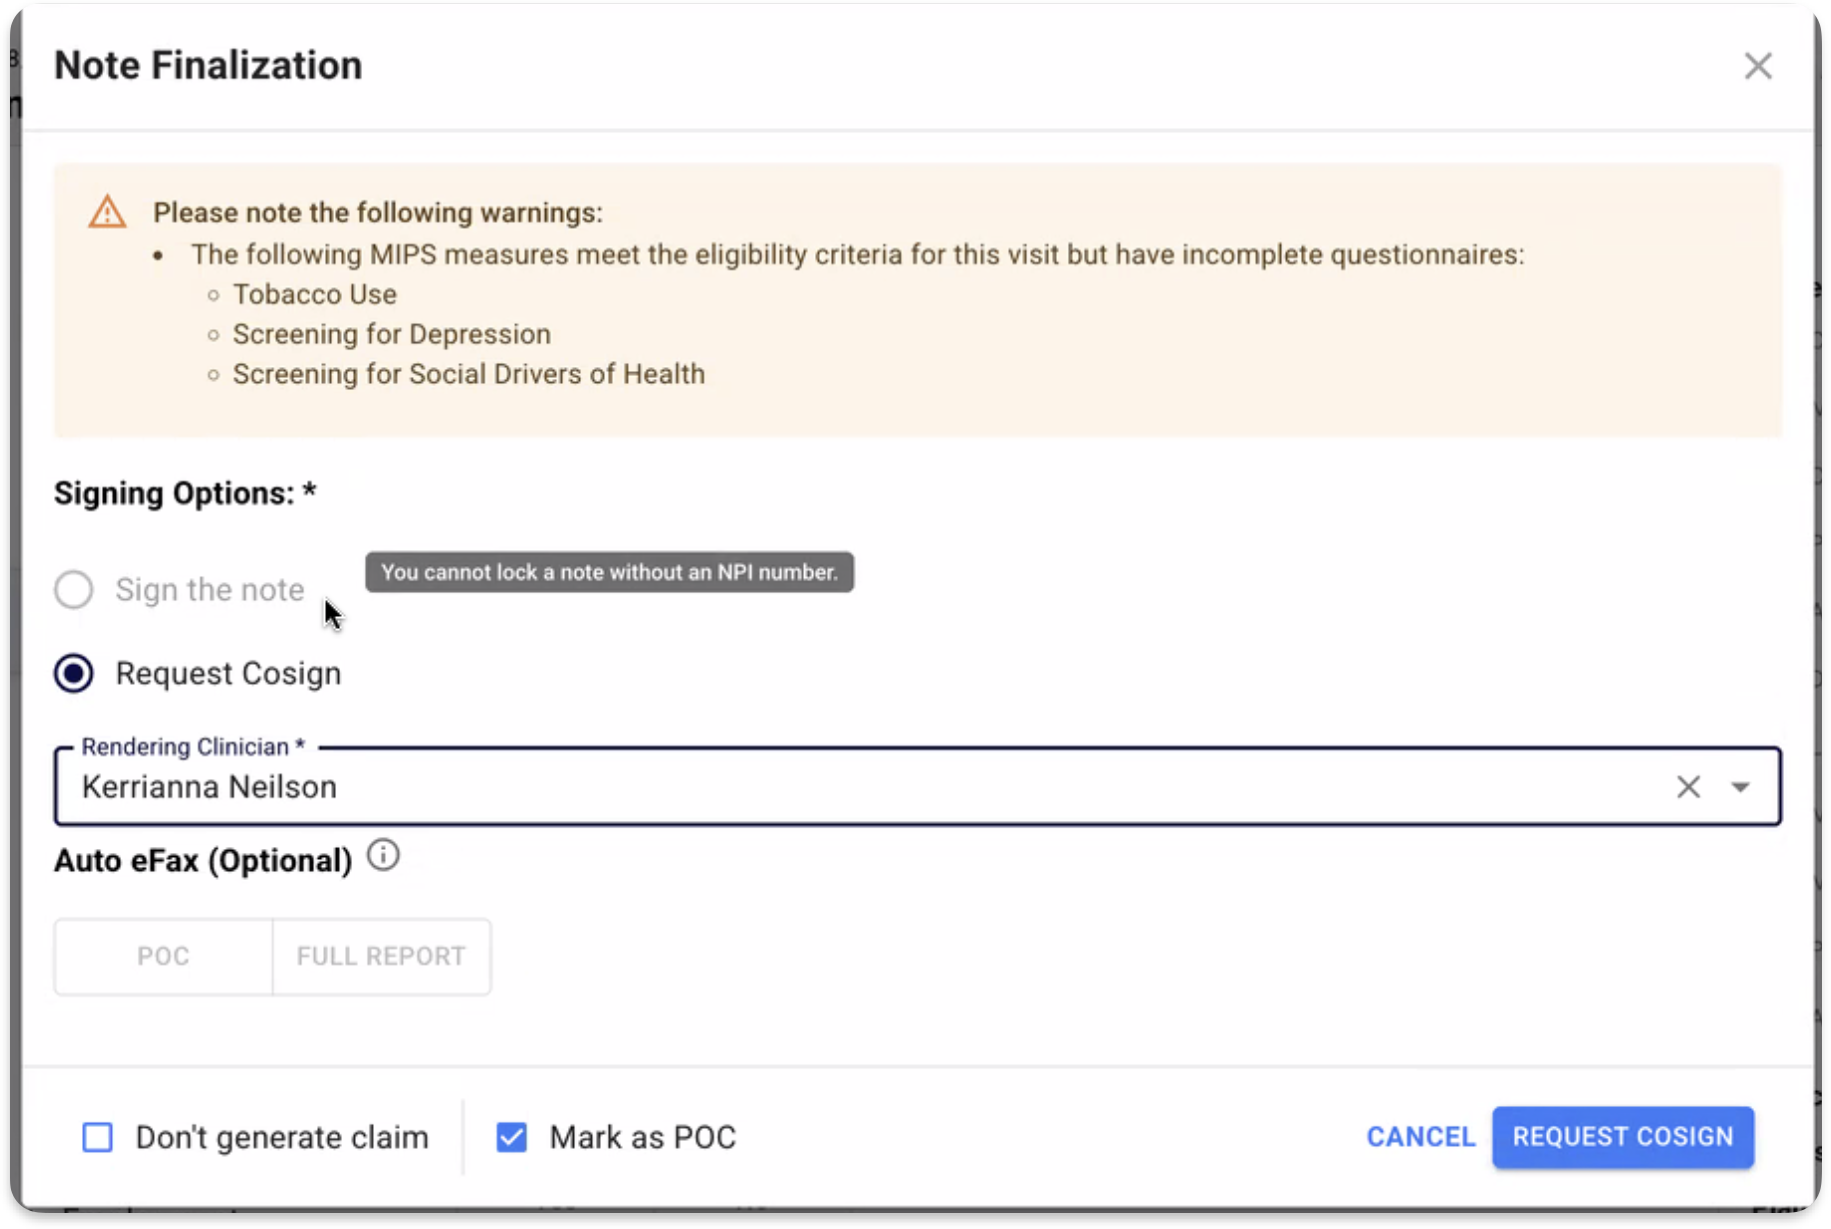Click the Tobacco Use warning item
Screen dimensions: 1831x1229
[315, 294]
